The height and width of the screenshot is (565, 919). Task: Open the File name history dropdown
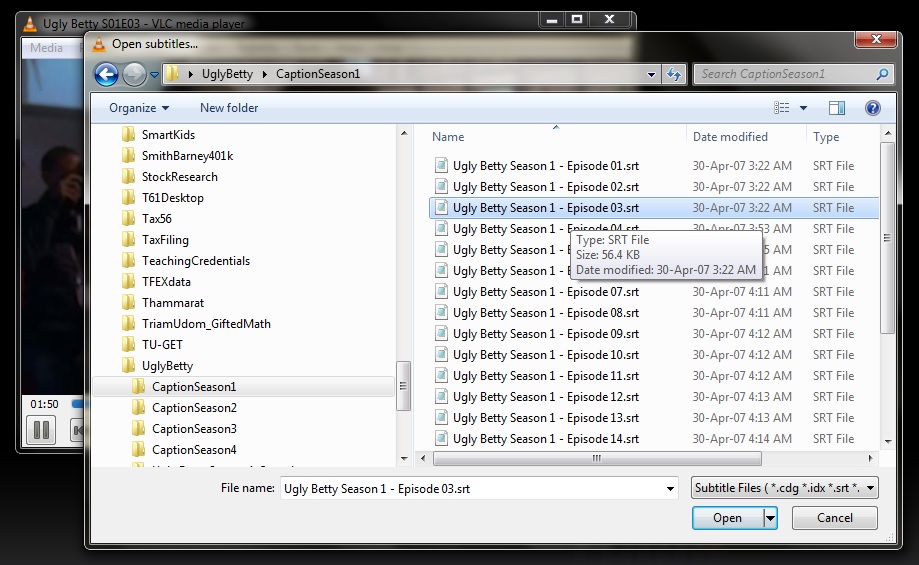[x=670, y=488]
